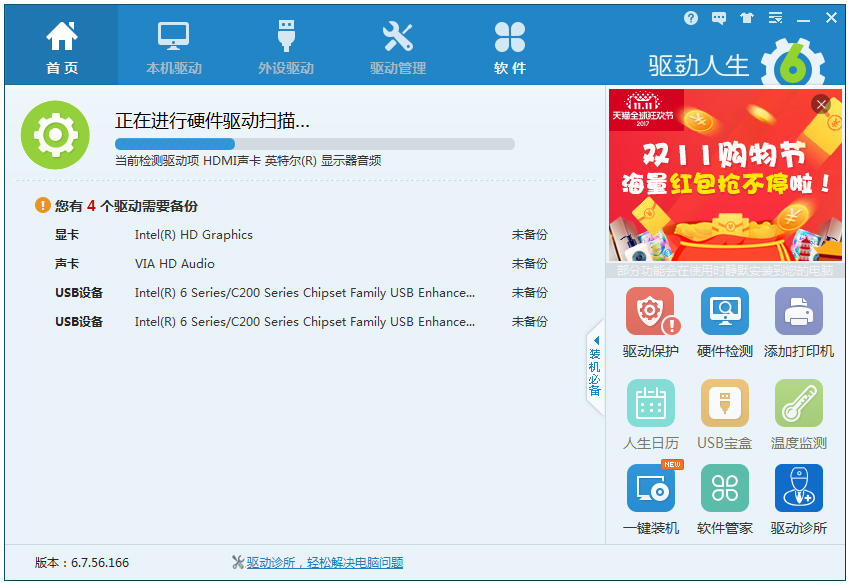The width and height of the screenshot is (850, 583).
Task: Open 温度监测 thermometer tool
Action: point(799,415)
